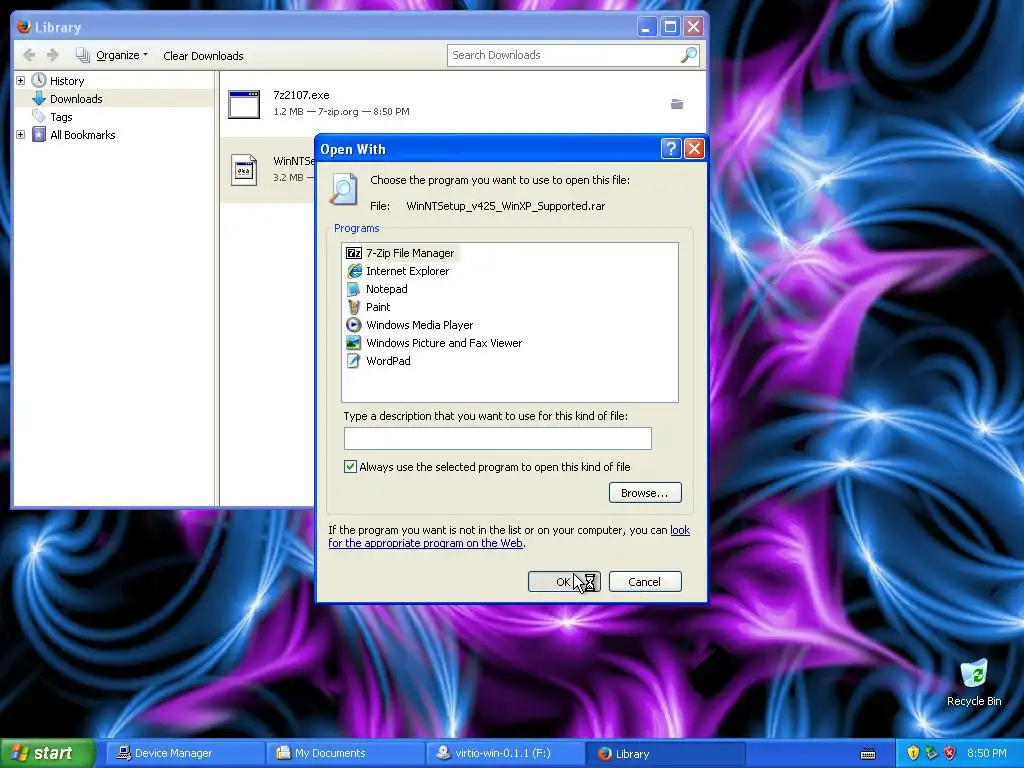Click the WinNTSetup rar file icon in Library

(x=244, y=170)
